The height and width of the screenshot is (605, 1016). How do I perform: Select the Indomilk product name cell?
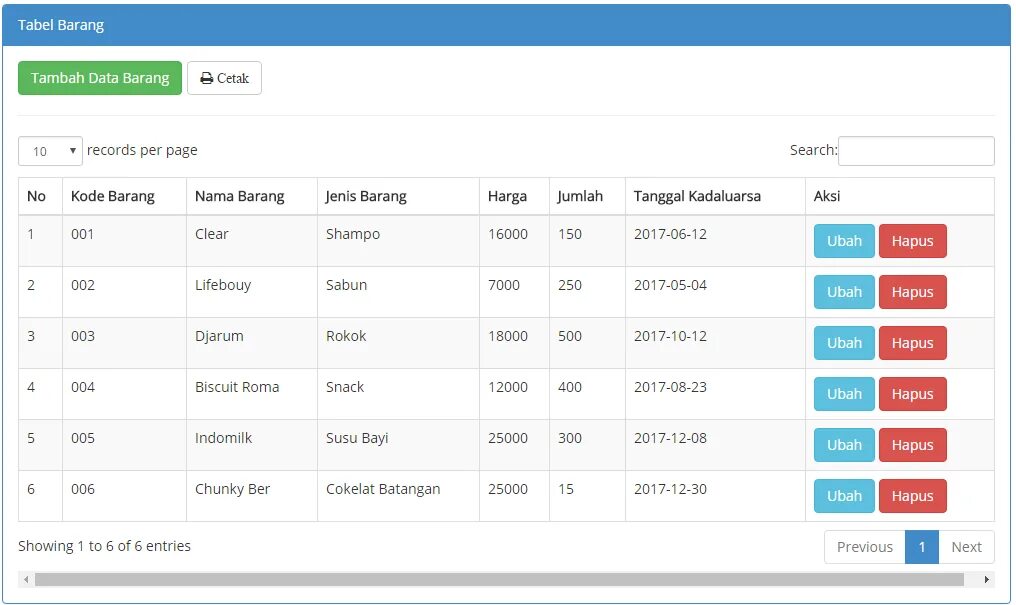252,445
